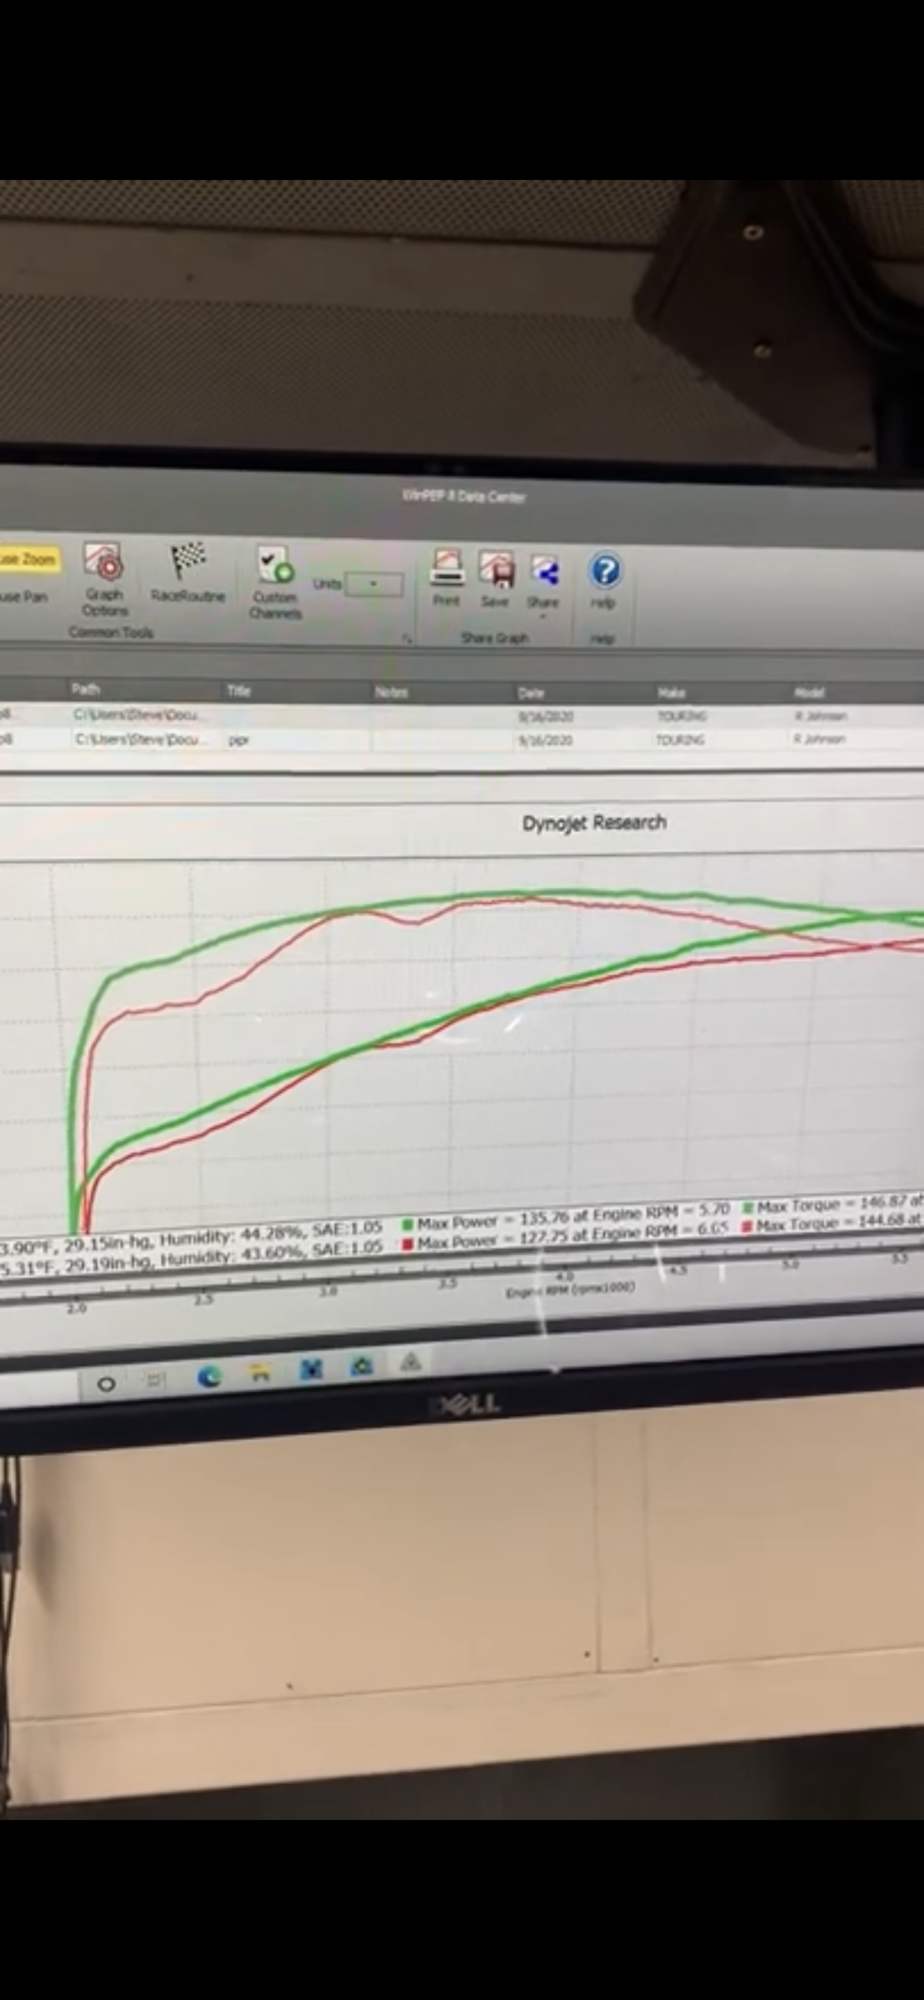
Task: Click the green Max Power legend swatch
Action: (x=407, y=1224)
